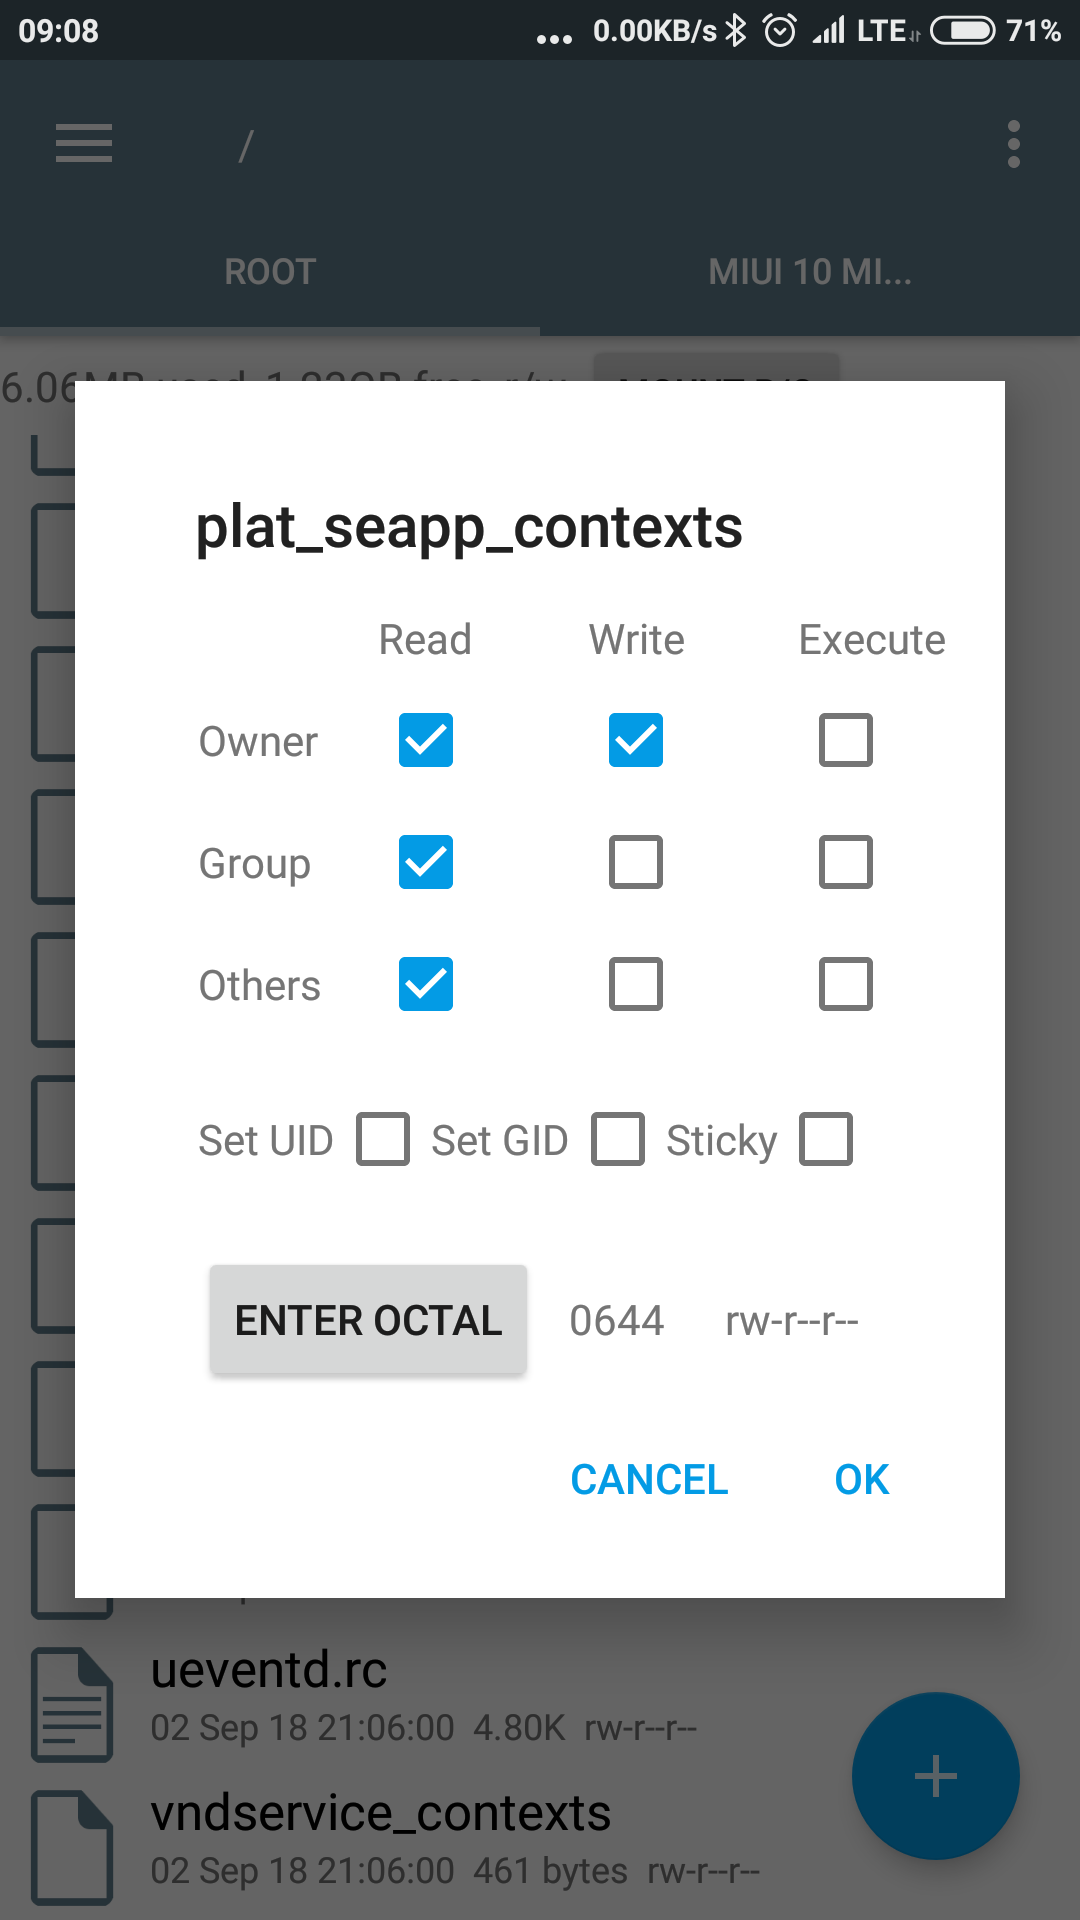Select the ueventd.rc file icon
Image resolution: width=1080 pixels, height=1920 pixels.
pos(72,1704)
